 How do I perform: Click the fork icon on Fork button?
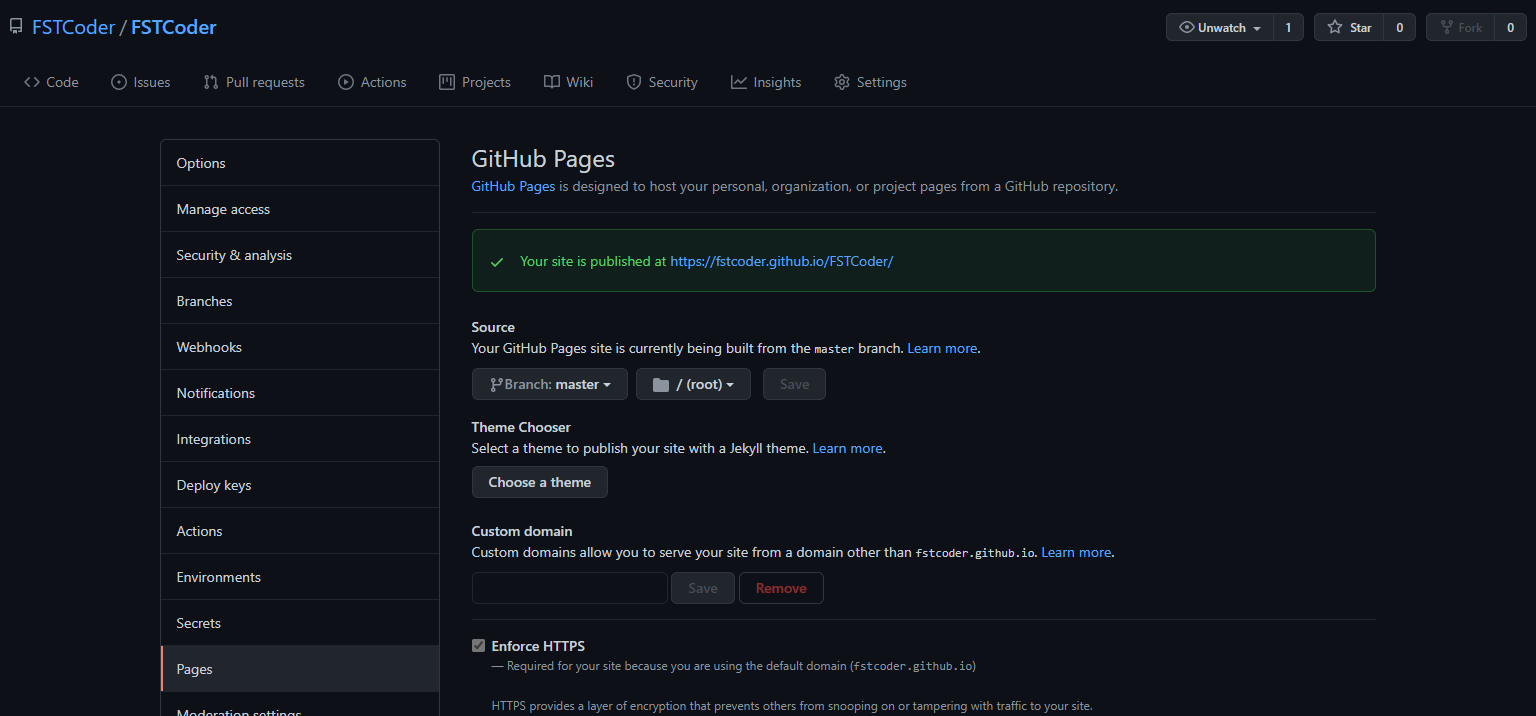[1446, 28]
